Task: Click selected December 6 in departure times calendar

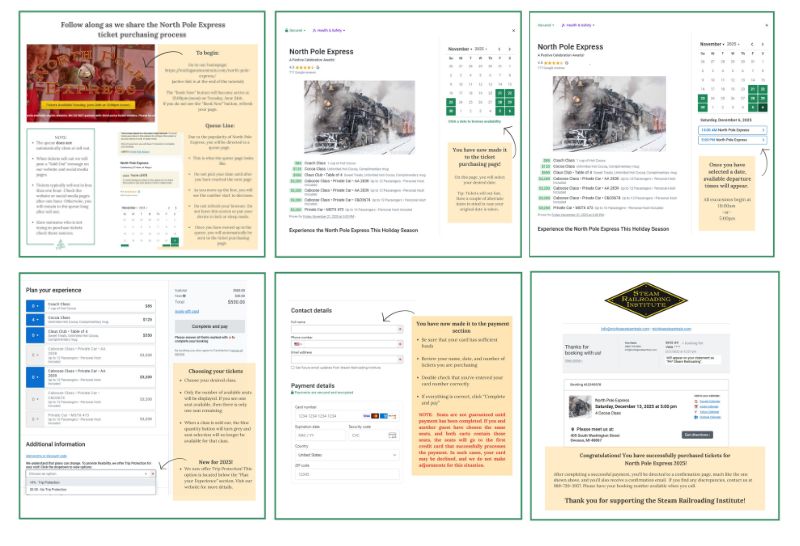Action: 763,107
